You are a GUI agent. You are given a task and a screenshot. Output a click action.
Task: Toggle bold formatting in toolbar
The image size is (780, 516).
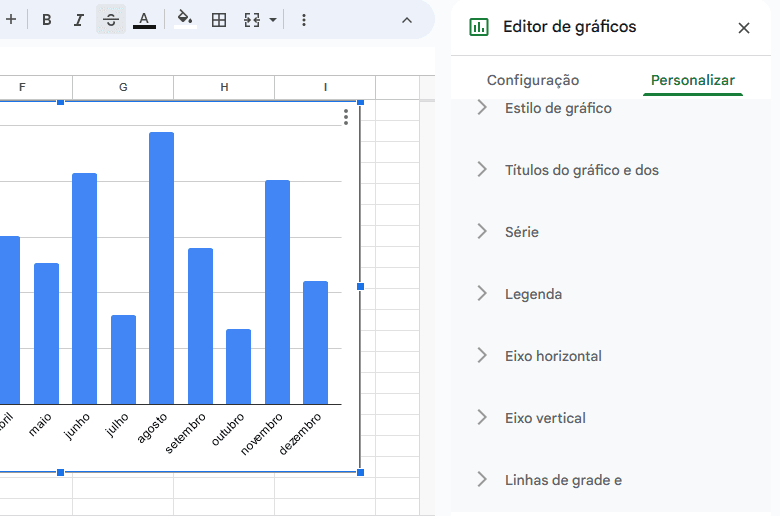pos(46,20)
